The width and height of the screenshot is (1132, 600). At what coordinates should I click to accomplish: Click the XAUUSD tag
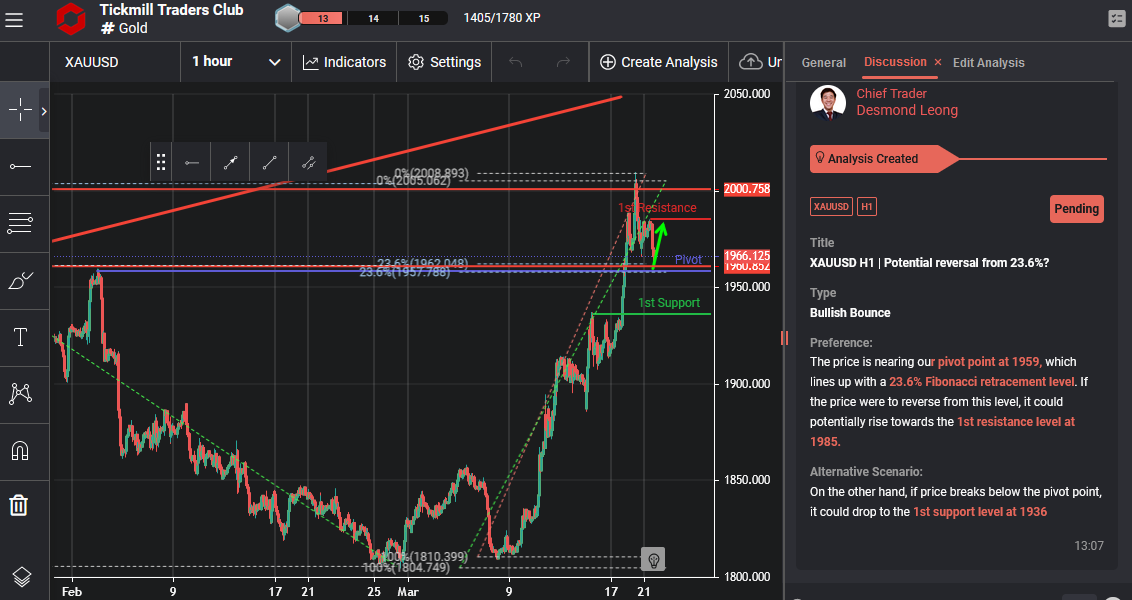pos(831,207)
